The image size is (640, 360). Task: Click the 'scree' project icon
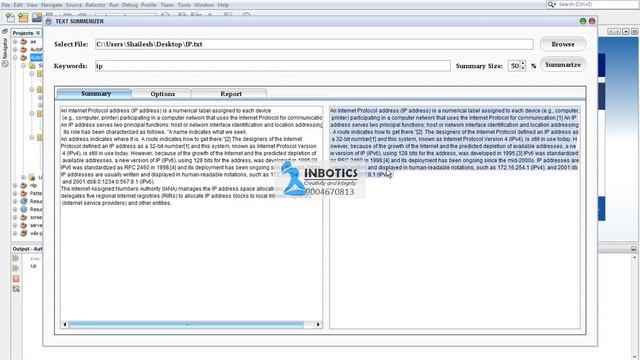(x=24, y=217)
